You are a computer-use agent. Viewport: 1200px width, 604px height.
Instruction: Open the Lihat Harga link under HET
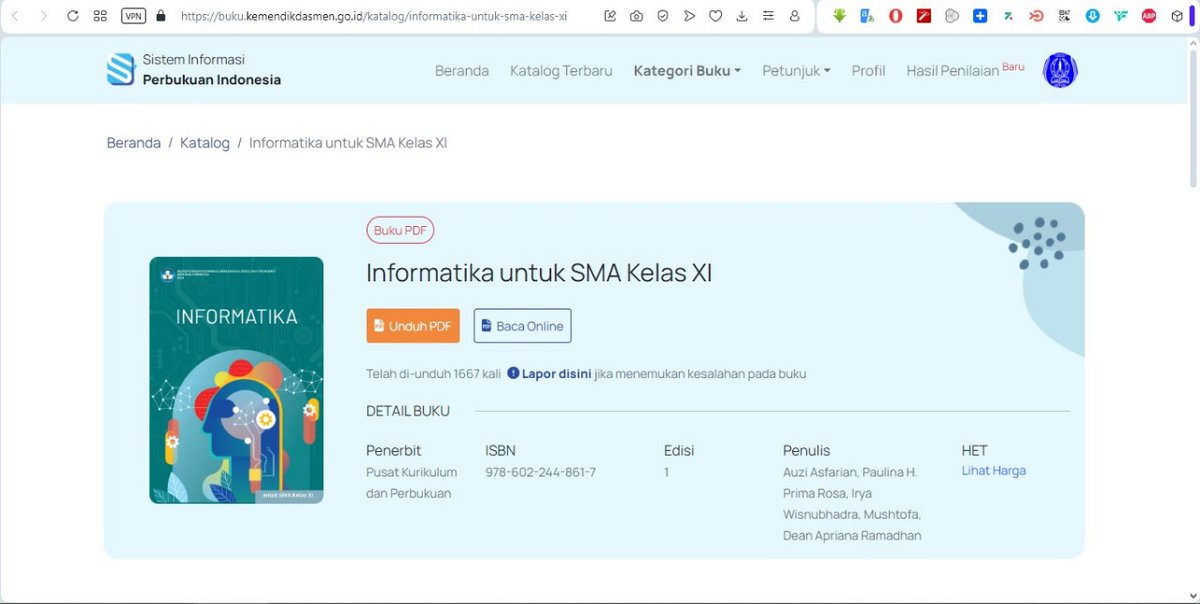(x=993, y=470)
